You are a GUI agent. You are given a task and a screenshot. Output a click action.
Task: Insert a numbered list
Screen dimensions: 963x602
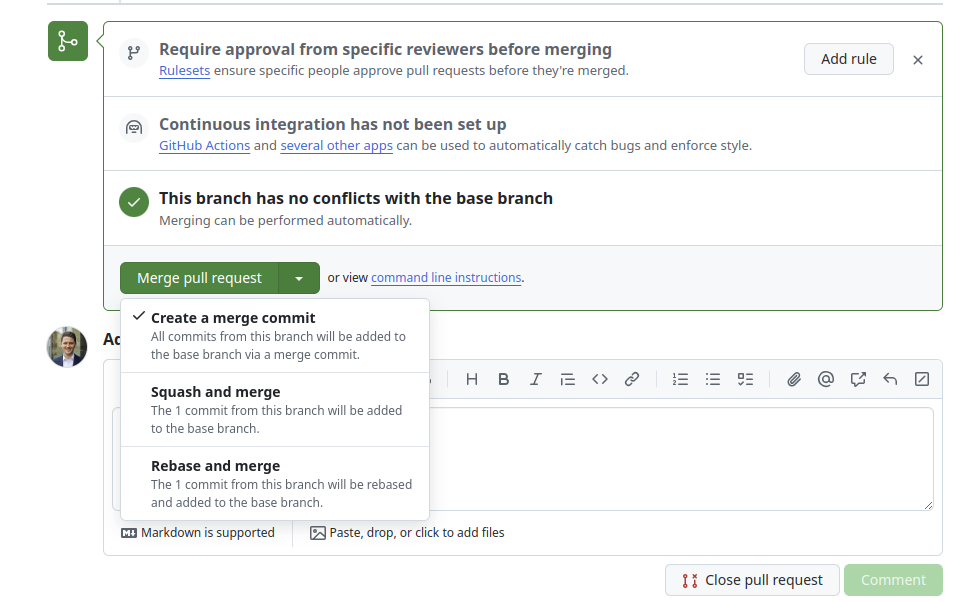681,379
